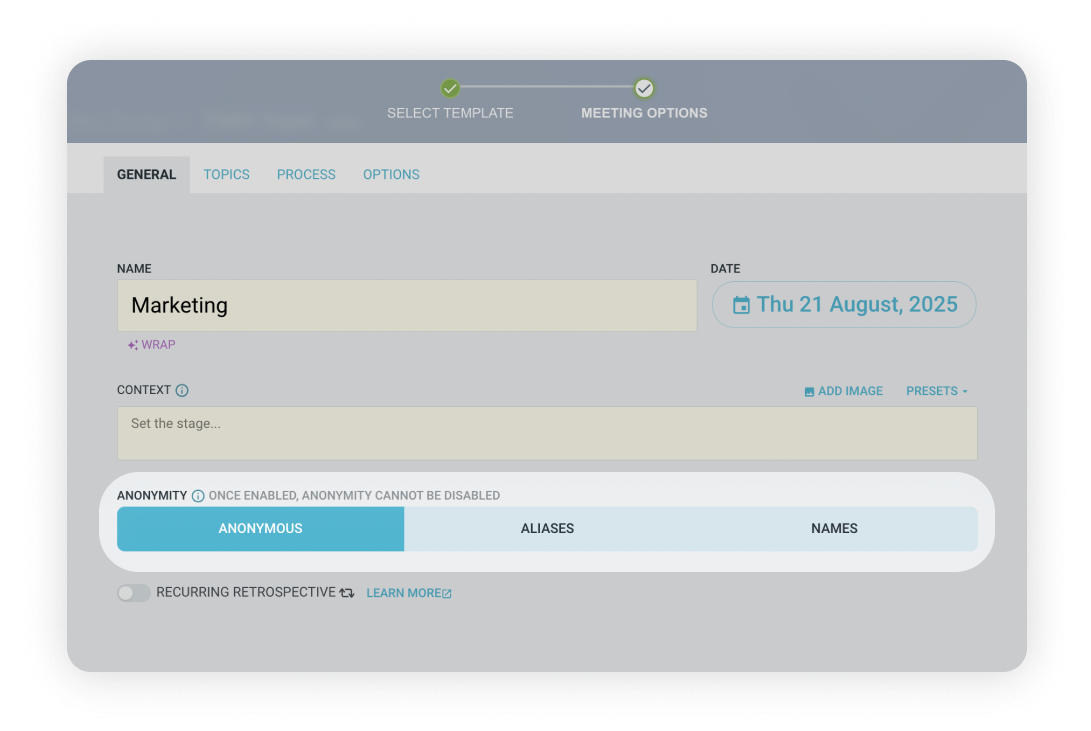Click the Anonymity info icon
Screen dimensions: 1091x731
(198, 496)
